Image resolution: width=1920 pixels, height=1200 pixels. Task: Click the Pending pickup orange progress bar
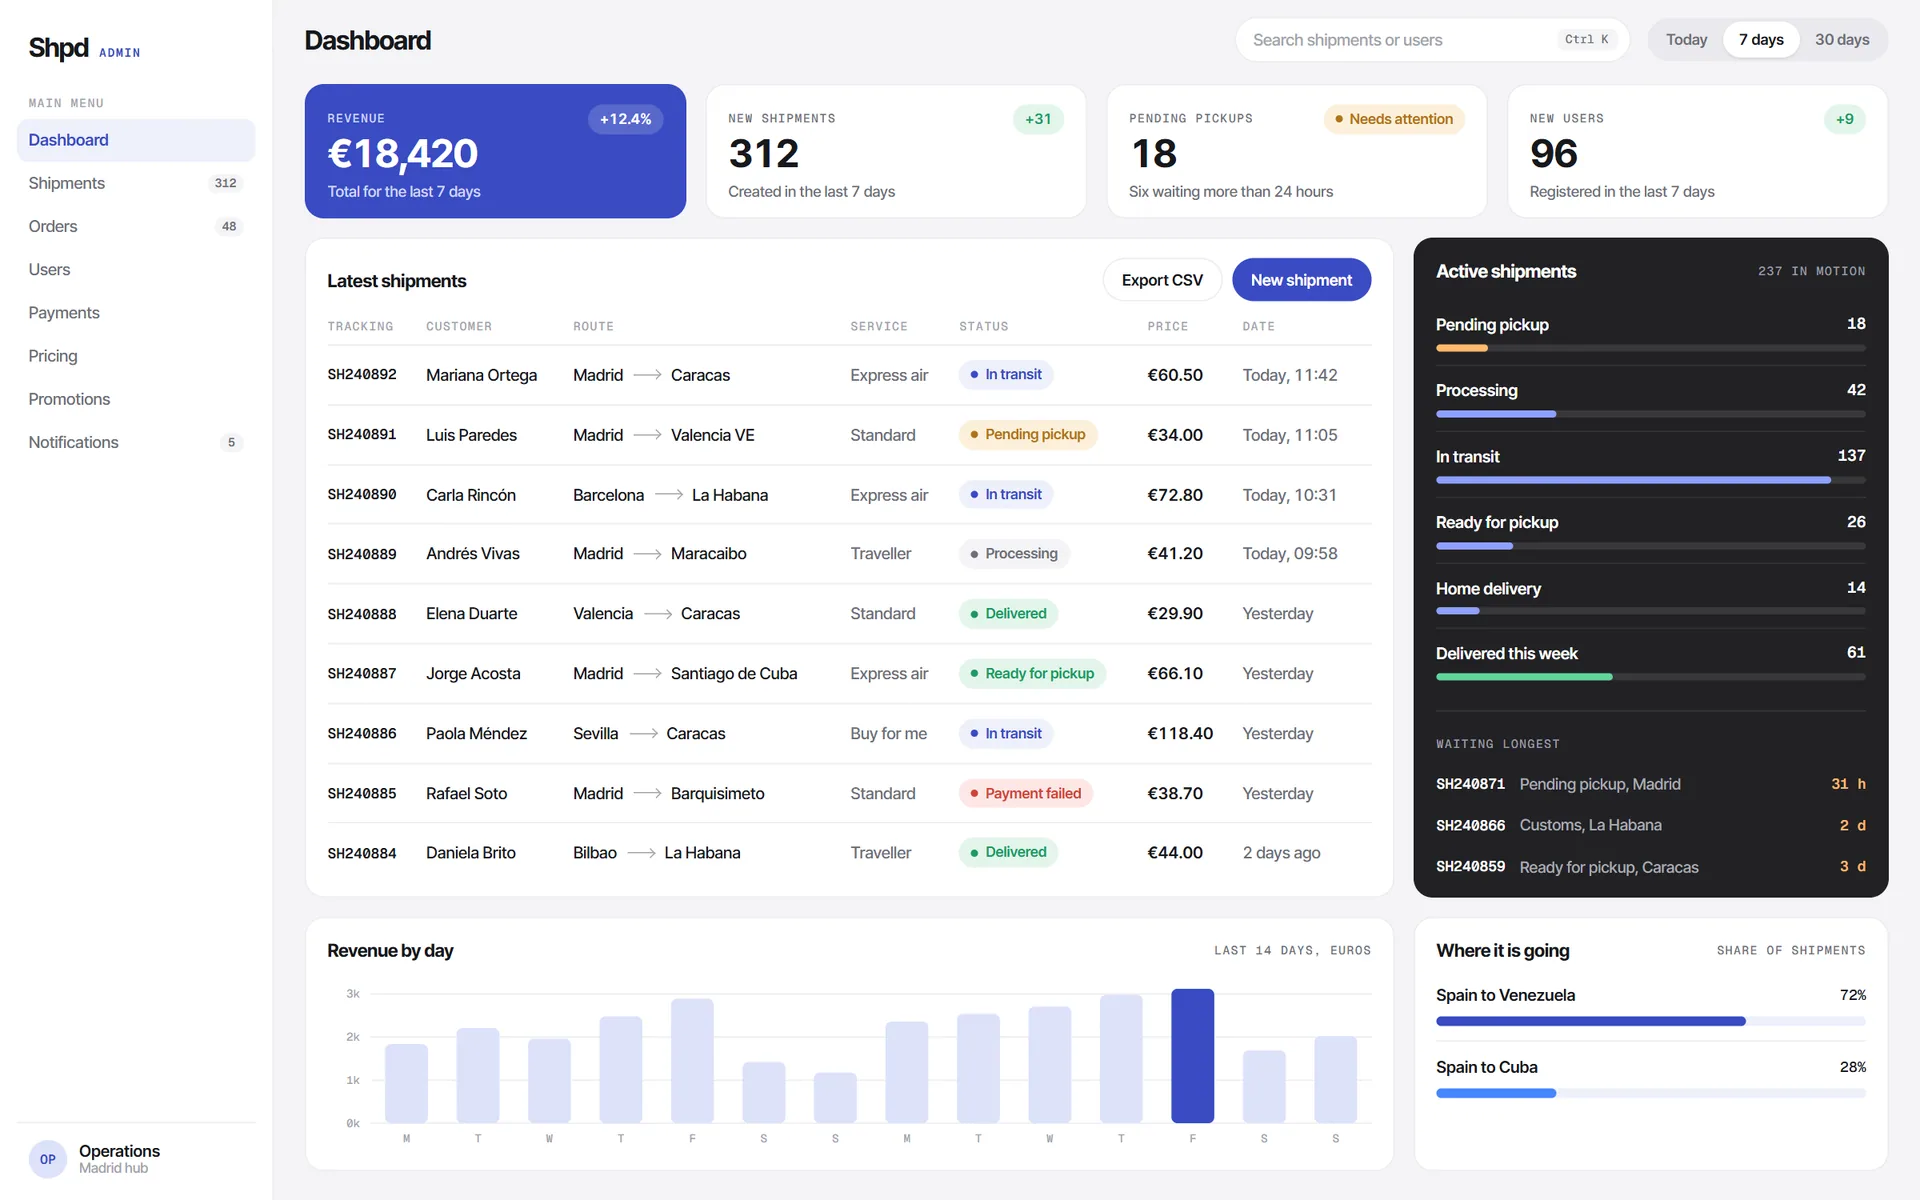pos(1462,348)
